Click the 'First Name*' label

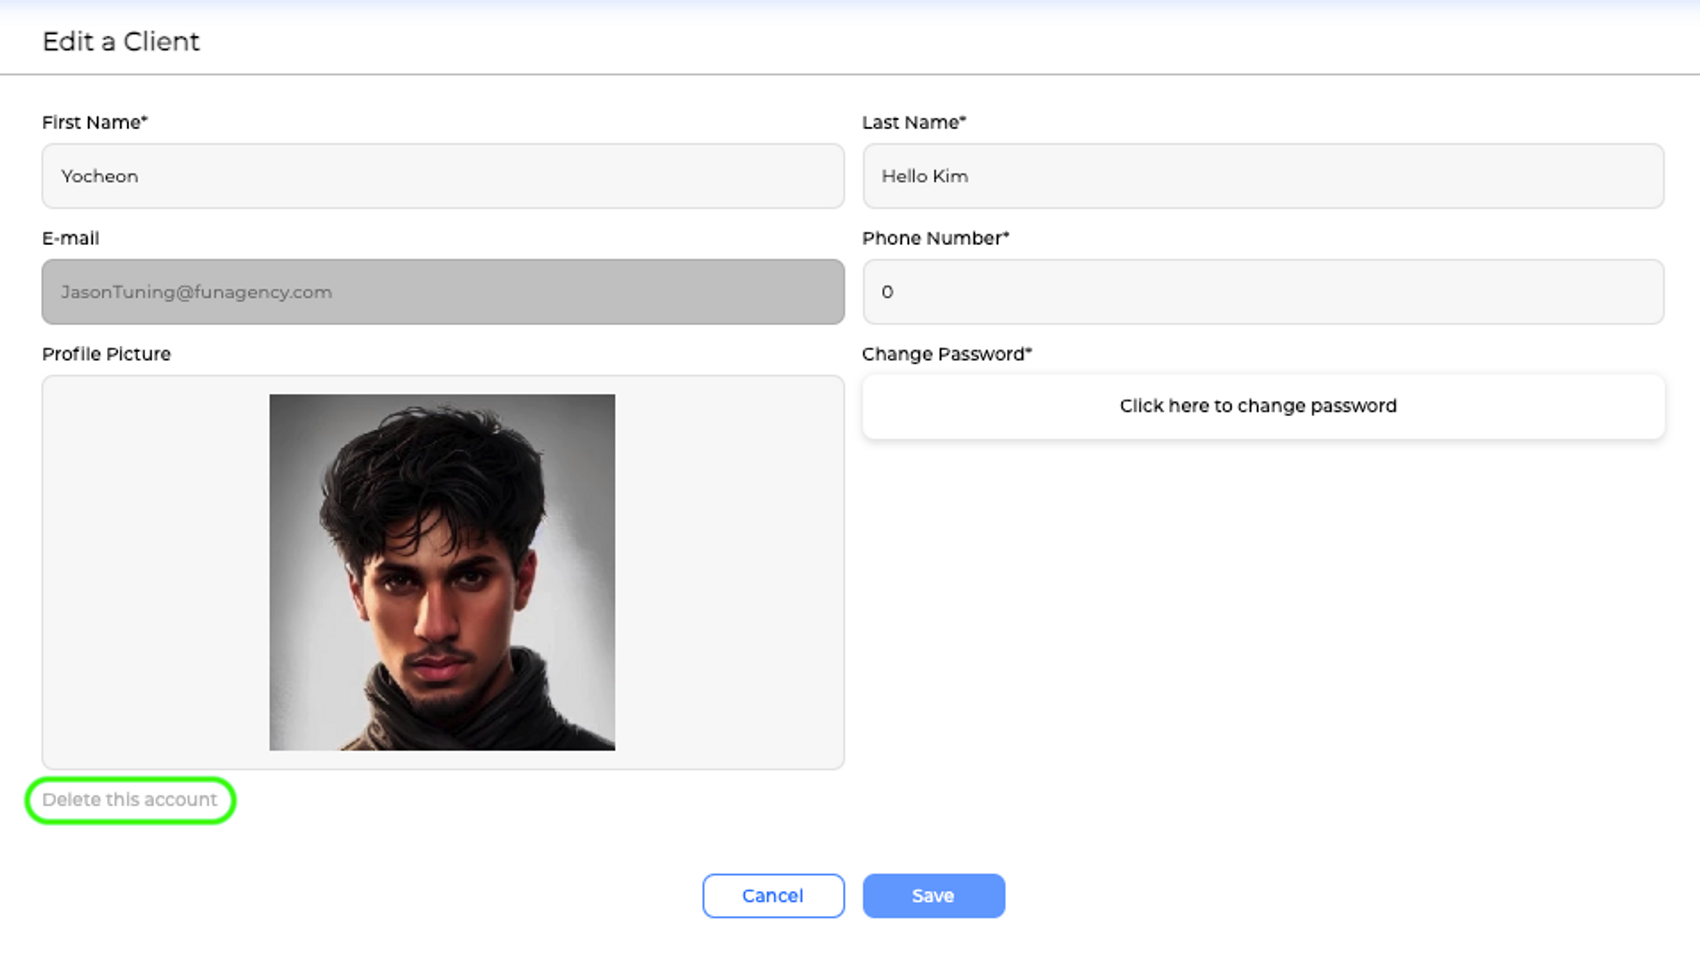point(95,122)
